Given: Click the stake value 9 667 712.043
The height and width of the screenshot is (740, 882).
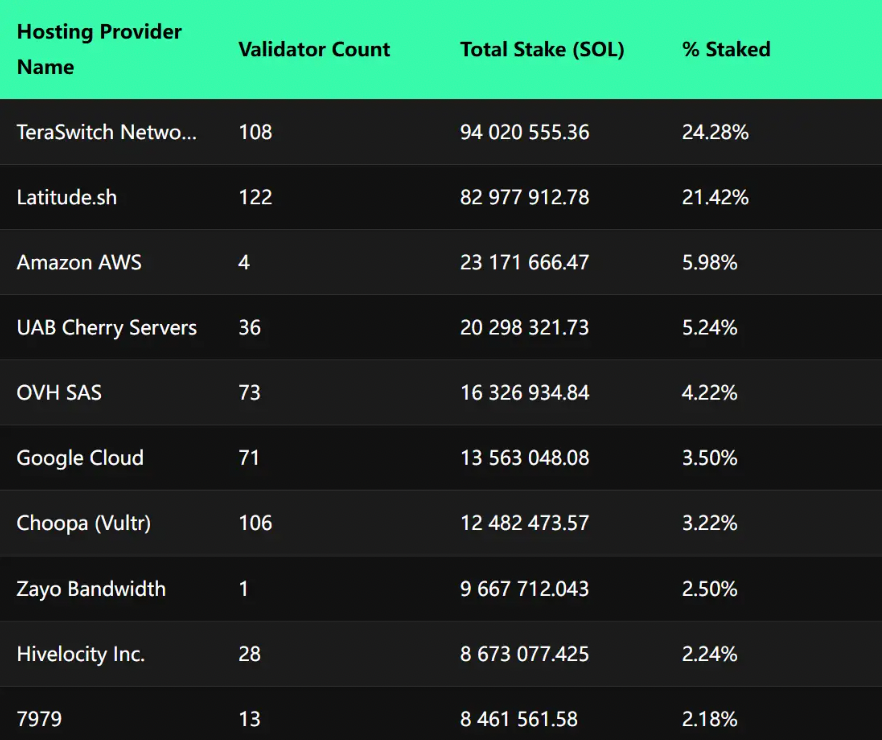Looking at the screenshot, I should 525,589.
